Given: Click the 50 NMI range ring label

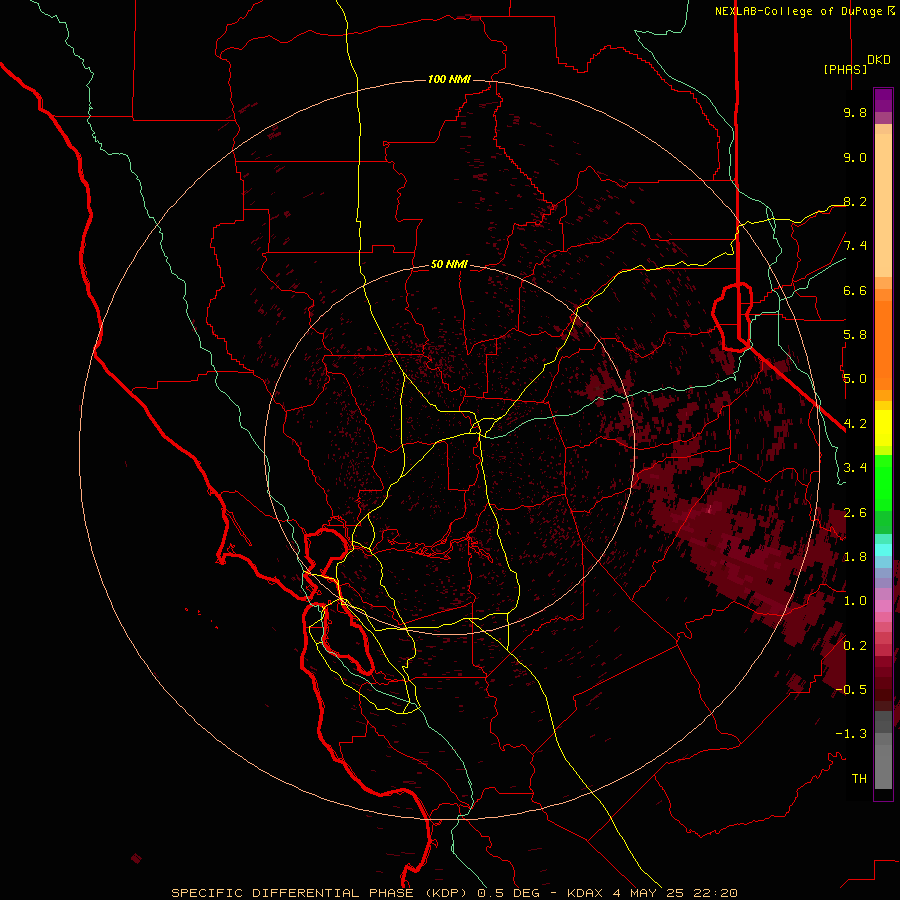Looking at the screenshot, I should [x=449, y=264].
